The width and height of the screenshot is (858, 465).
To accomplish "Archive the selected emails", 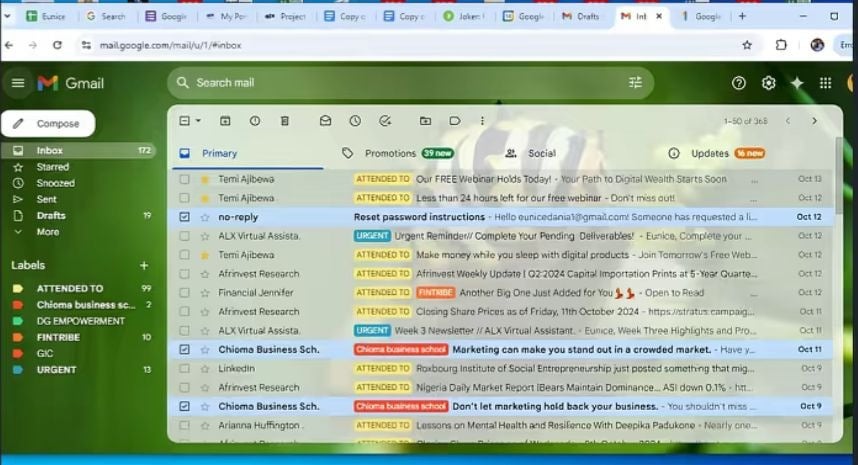I will pyautogui.click(x=225, y=121).
